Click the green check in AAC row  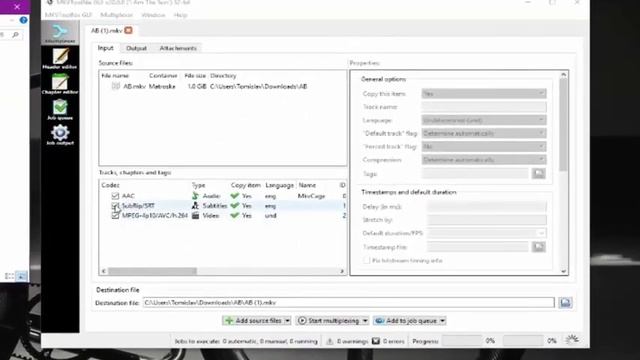pyautogui.click(x=235, y=196)
